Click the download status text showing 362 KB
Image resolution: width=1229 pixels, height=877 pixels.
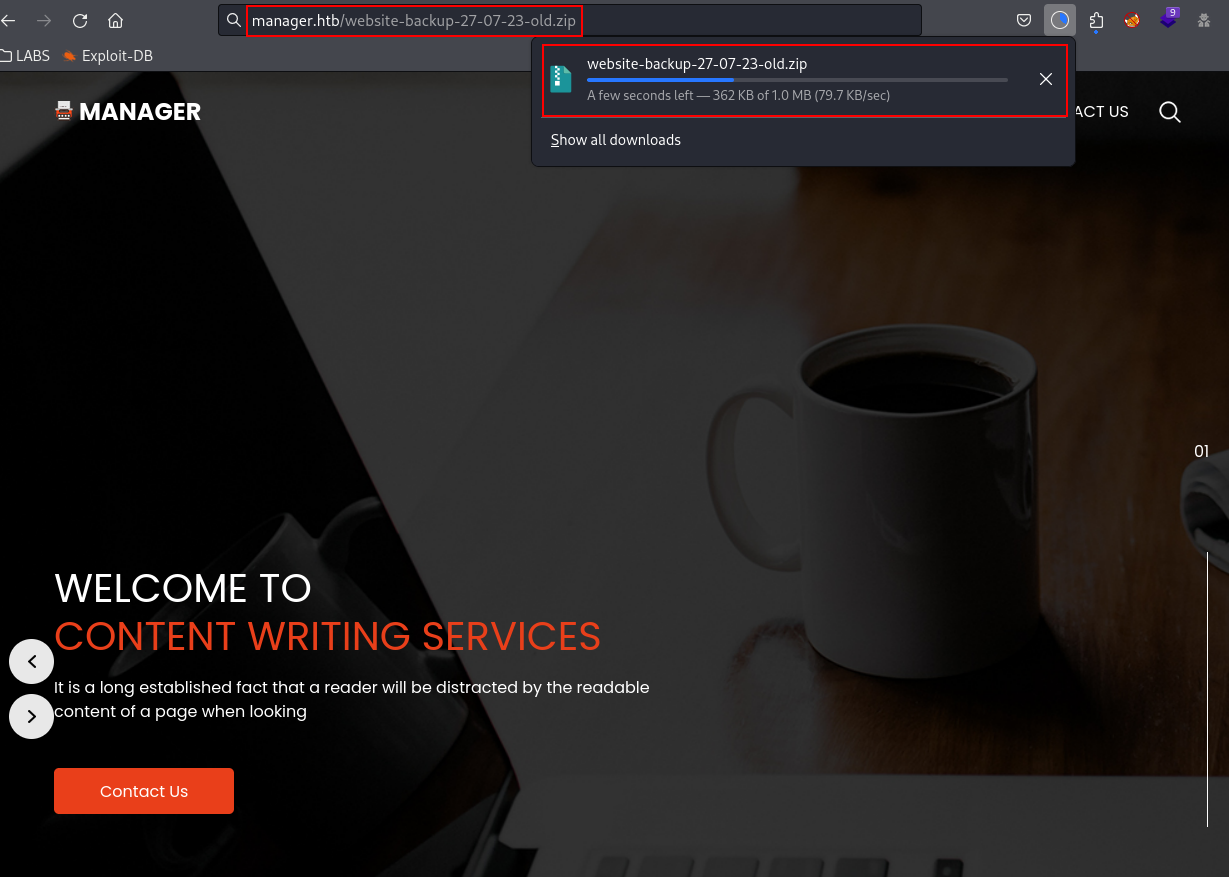coord(738,96)
